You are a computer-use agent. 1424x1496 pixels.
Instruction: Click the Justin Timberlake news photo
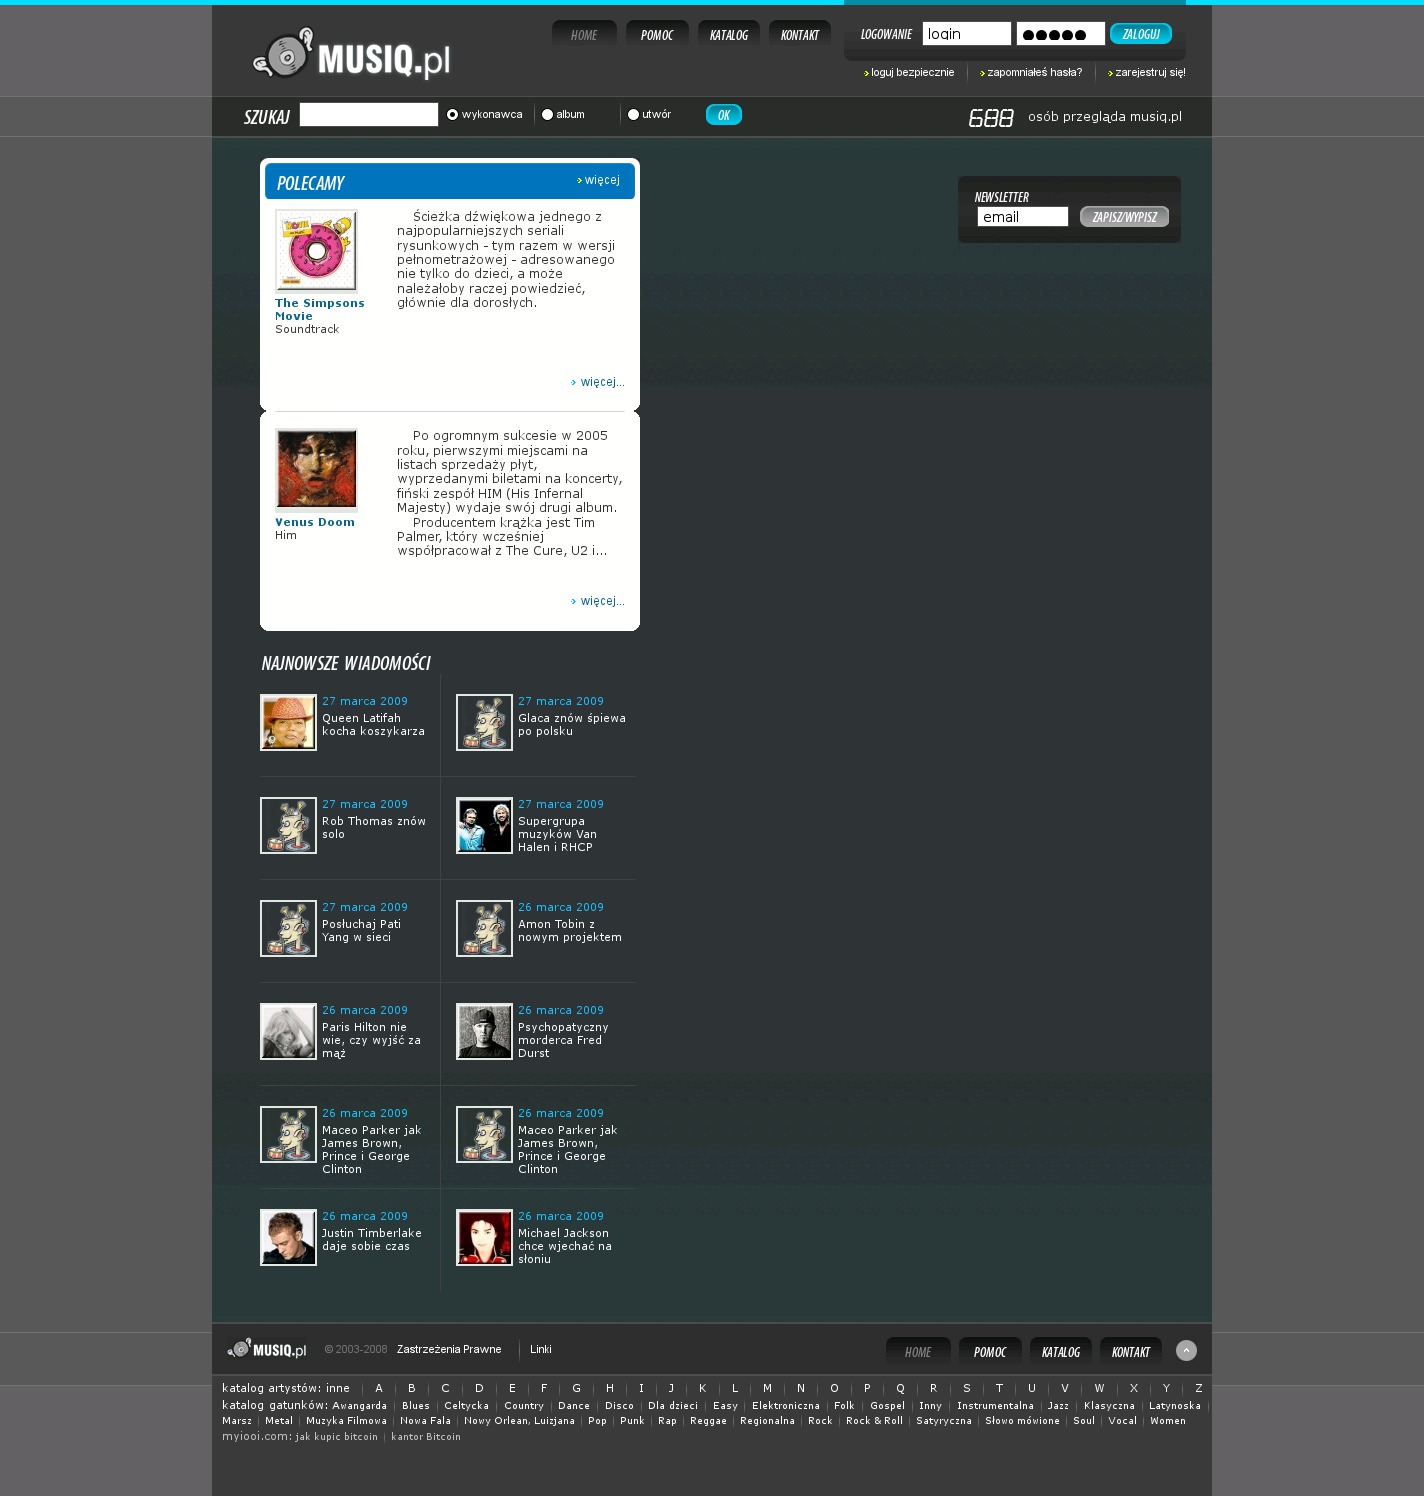[288, 1237]
